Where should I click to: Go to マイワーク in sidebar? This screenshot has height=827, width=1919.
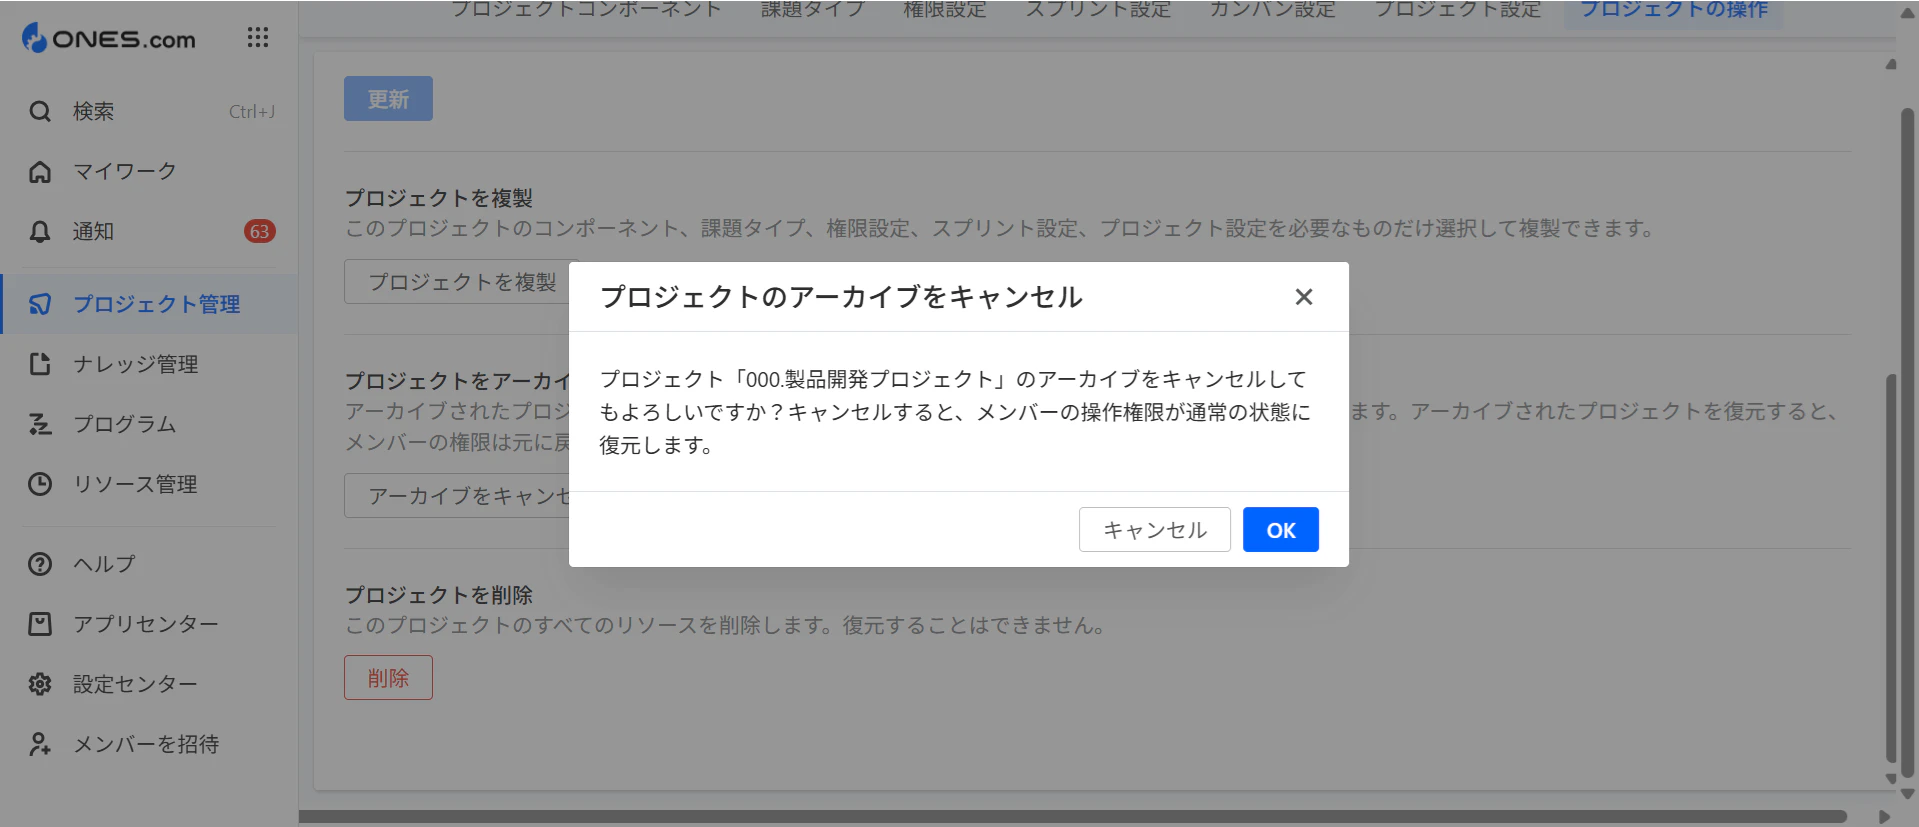click(x=150, y=171)
